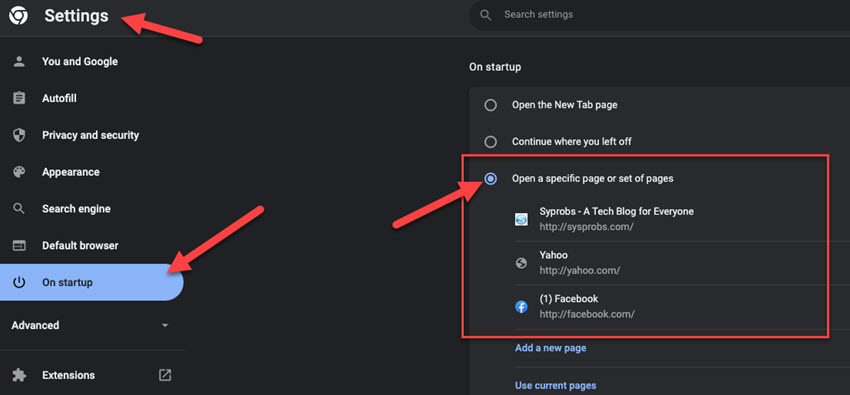The image size is (850, 395).
Task: Click Add a new page link
Action: tap(550, 348)
